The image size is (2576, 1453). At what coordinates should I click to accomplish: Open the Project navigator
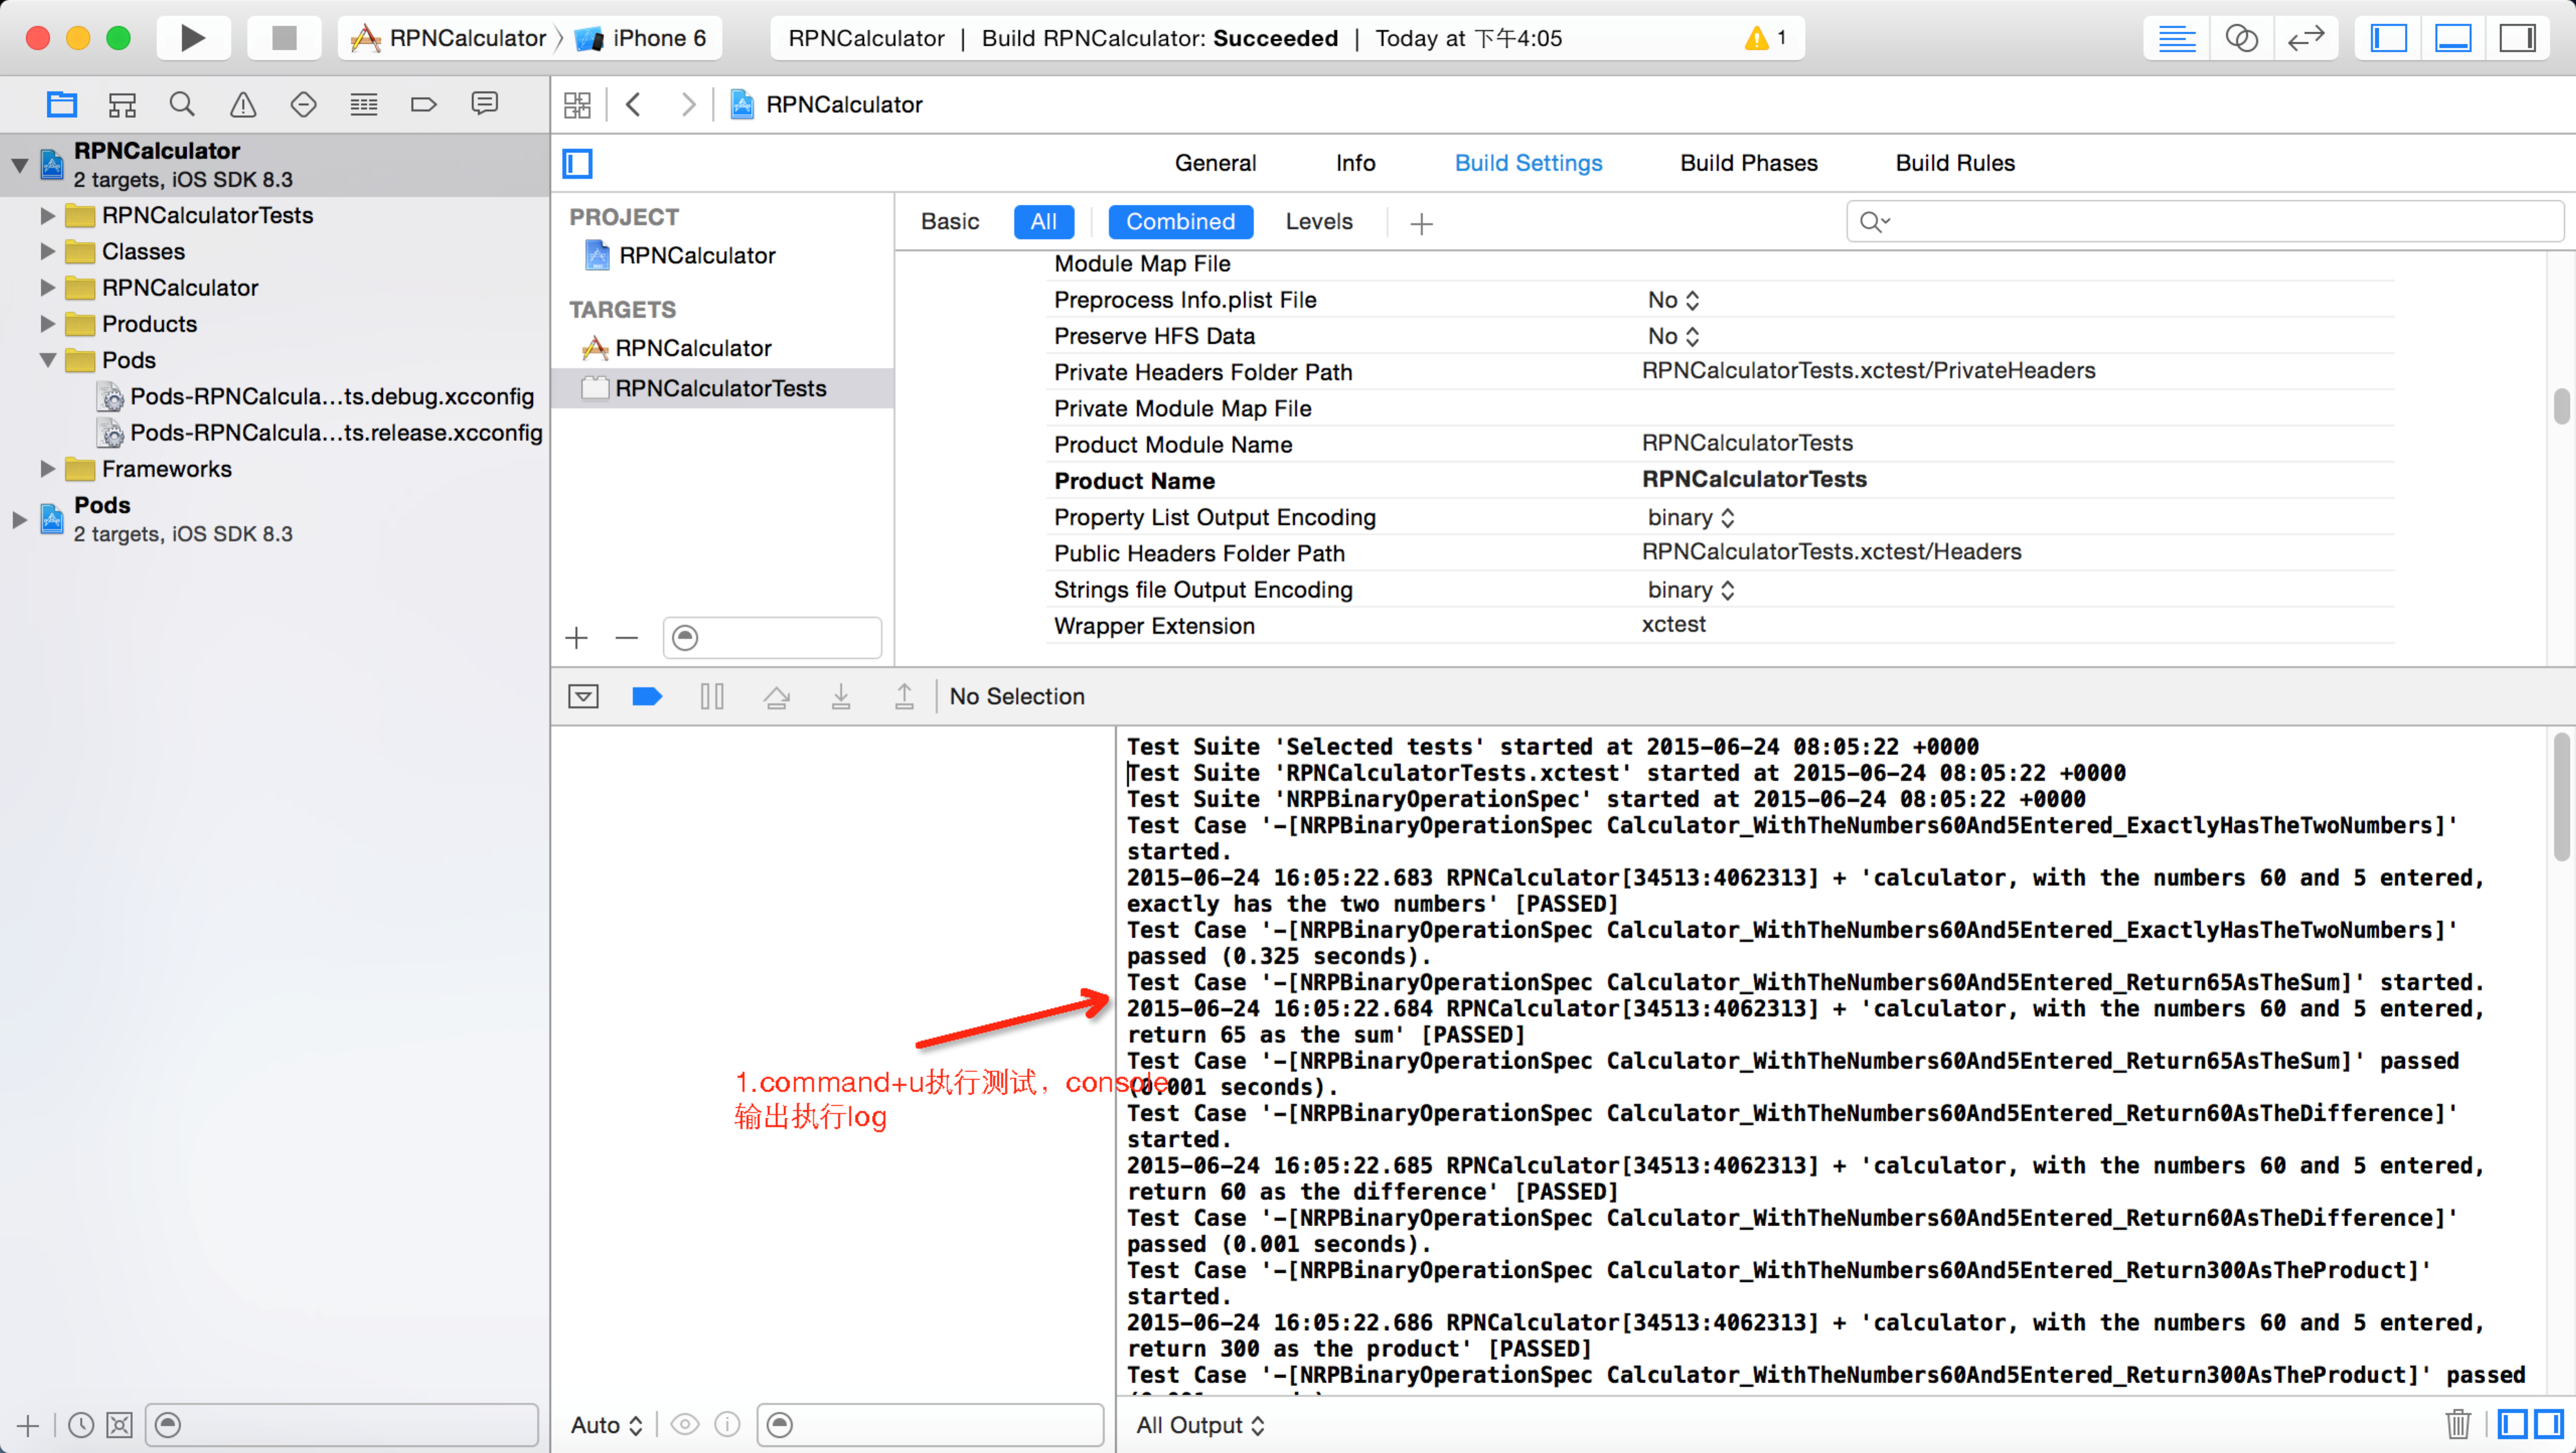tap(62, 104)
